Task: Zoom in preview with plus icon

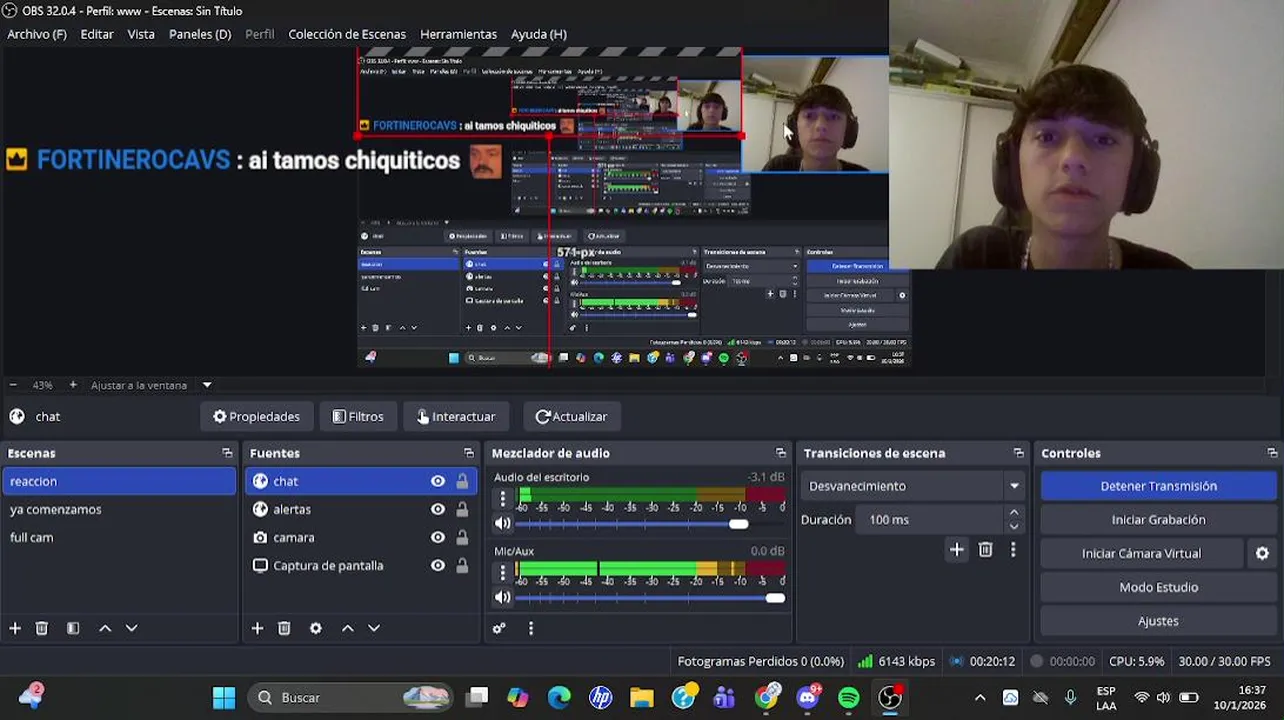Action: pyautogui.click(x=73, y=385)
